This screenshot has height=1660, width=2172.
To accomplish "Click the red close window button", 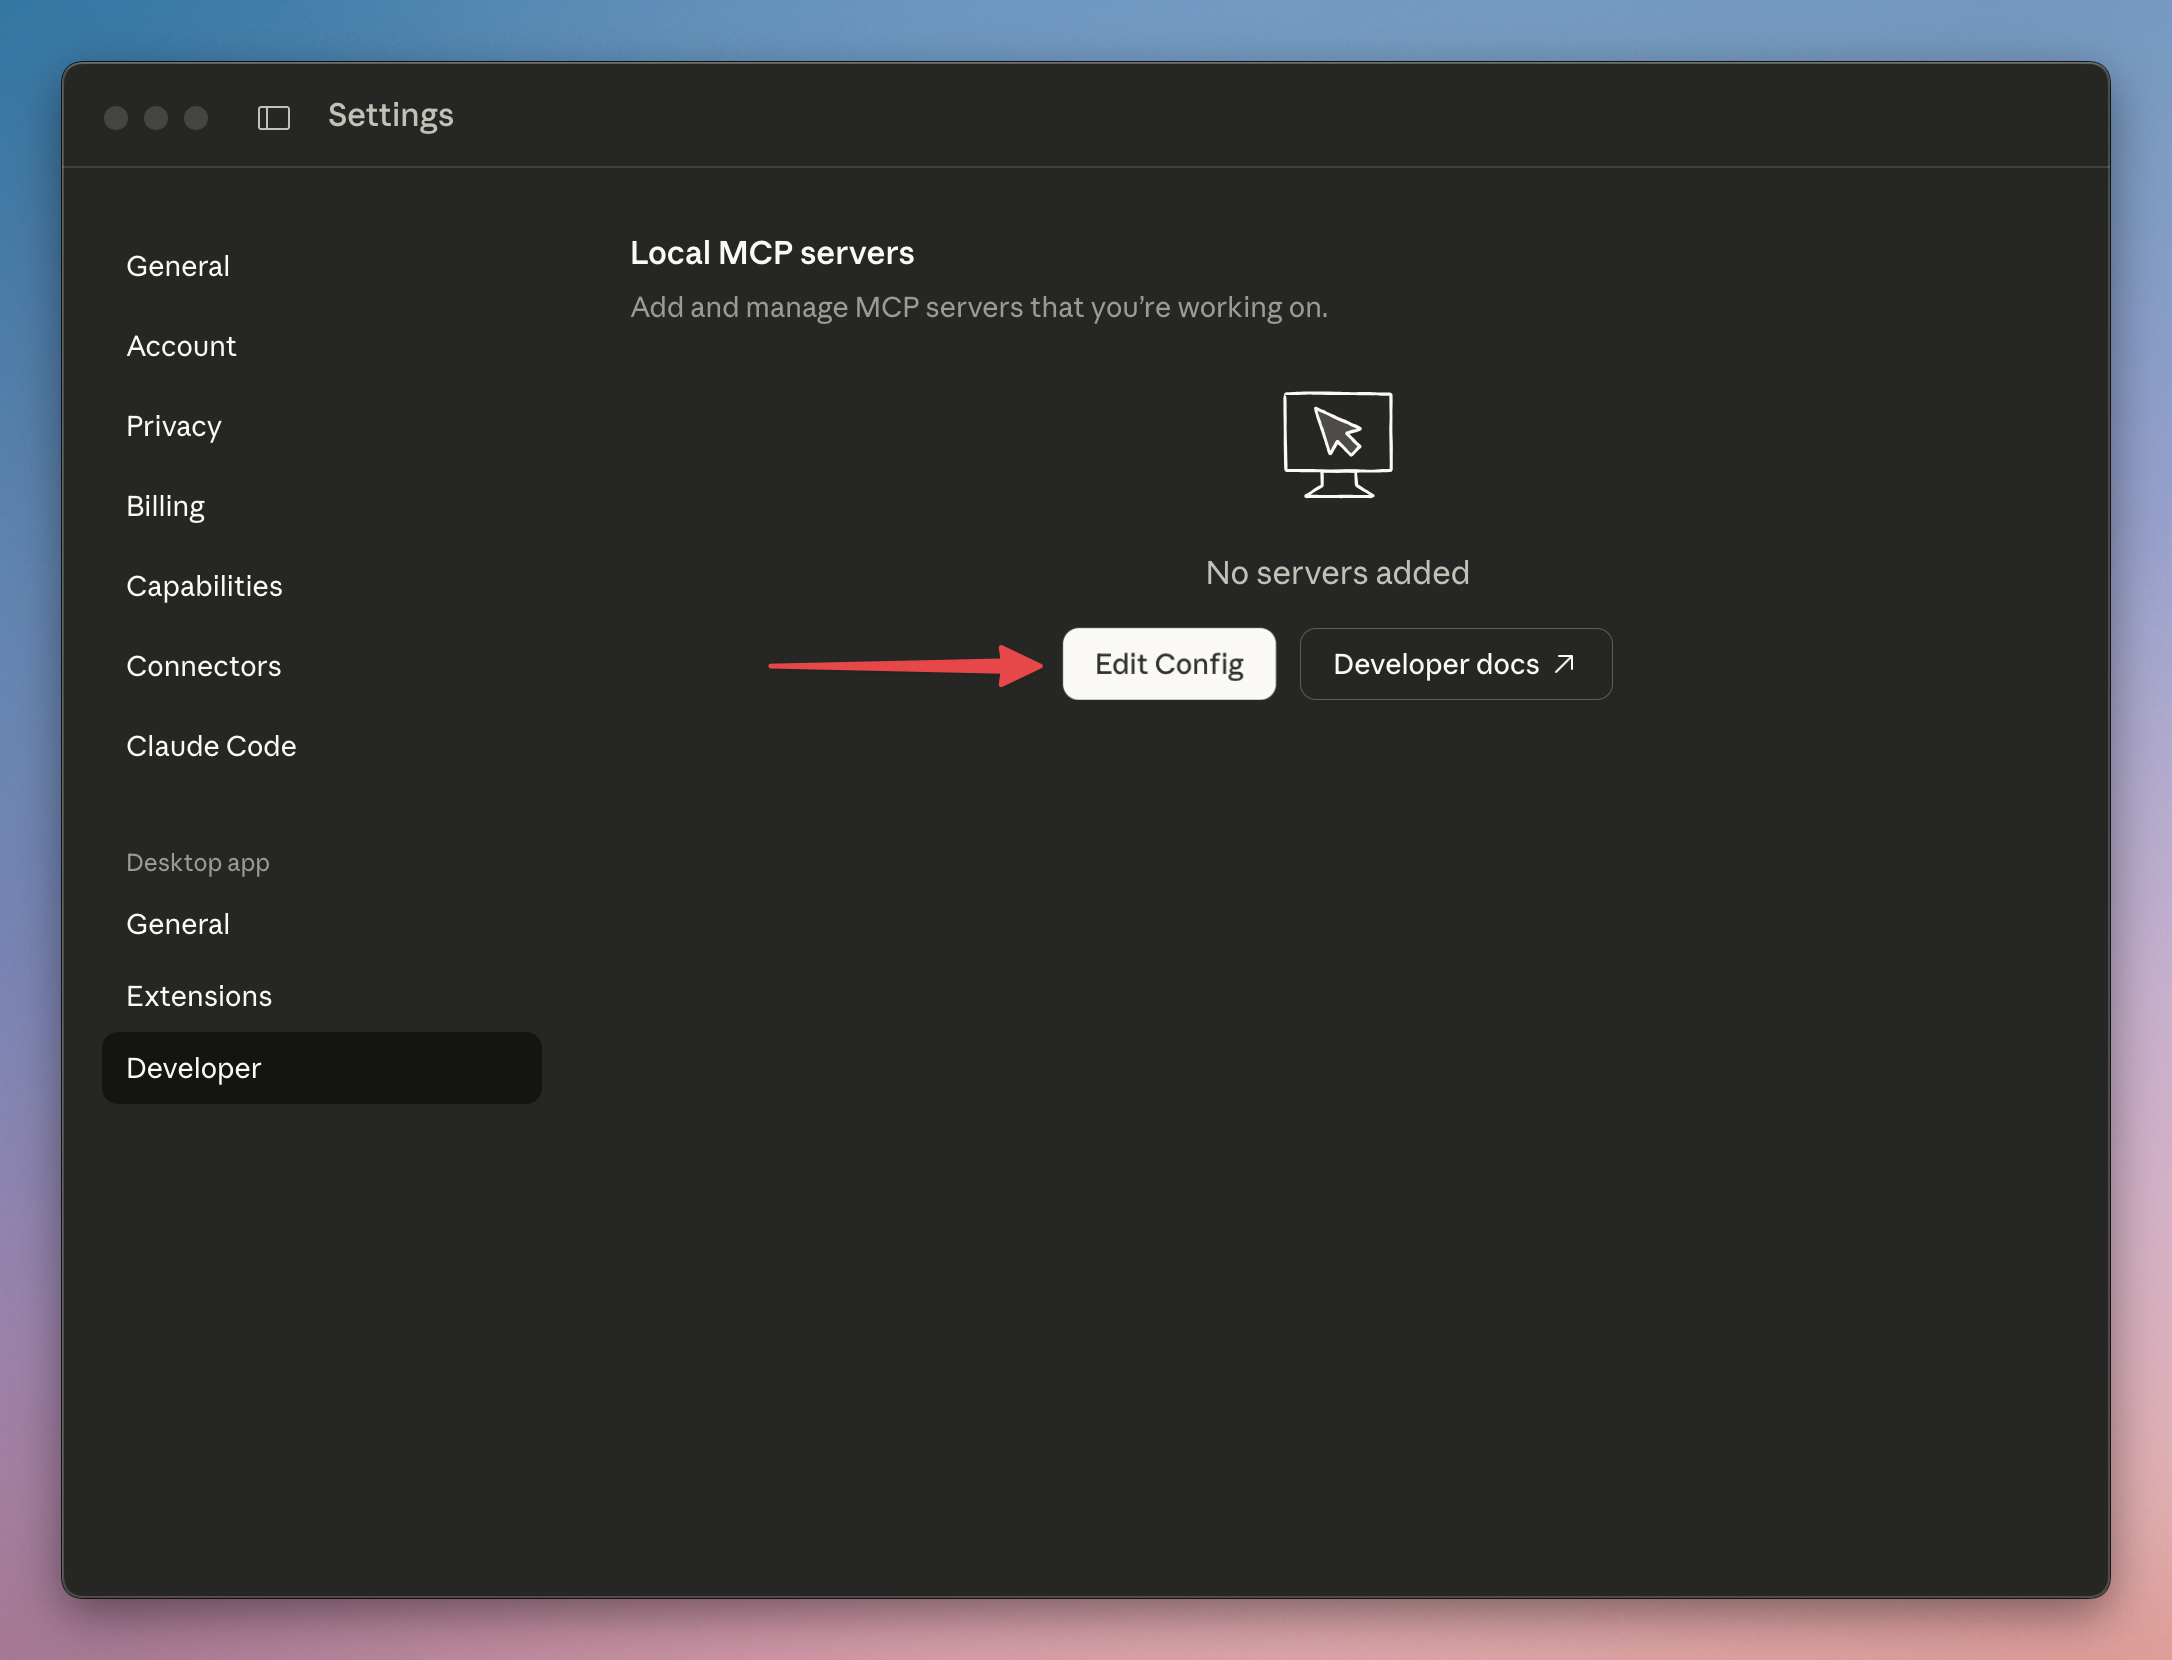I will (x=116, y=118).
